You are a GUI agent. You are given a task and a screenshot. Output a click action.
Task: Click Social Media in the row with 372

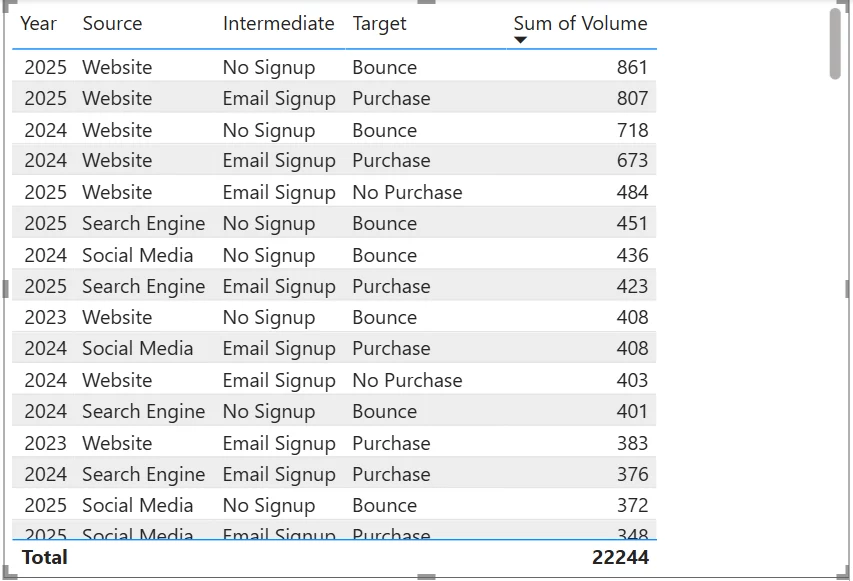point(138,506)
